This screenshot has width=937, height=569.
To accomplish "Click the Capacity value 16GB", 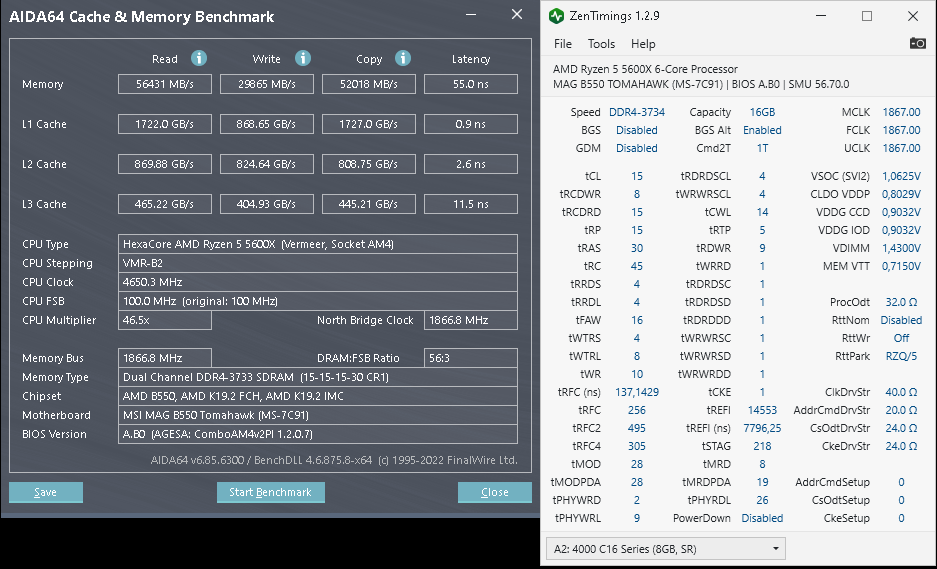I will pyautogui.click(x=762, y=112).
